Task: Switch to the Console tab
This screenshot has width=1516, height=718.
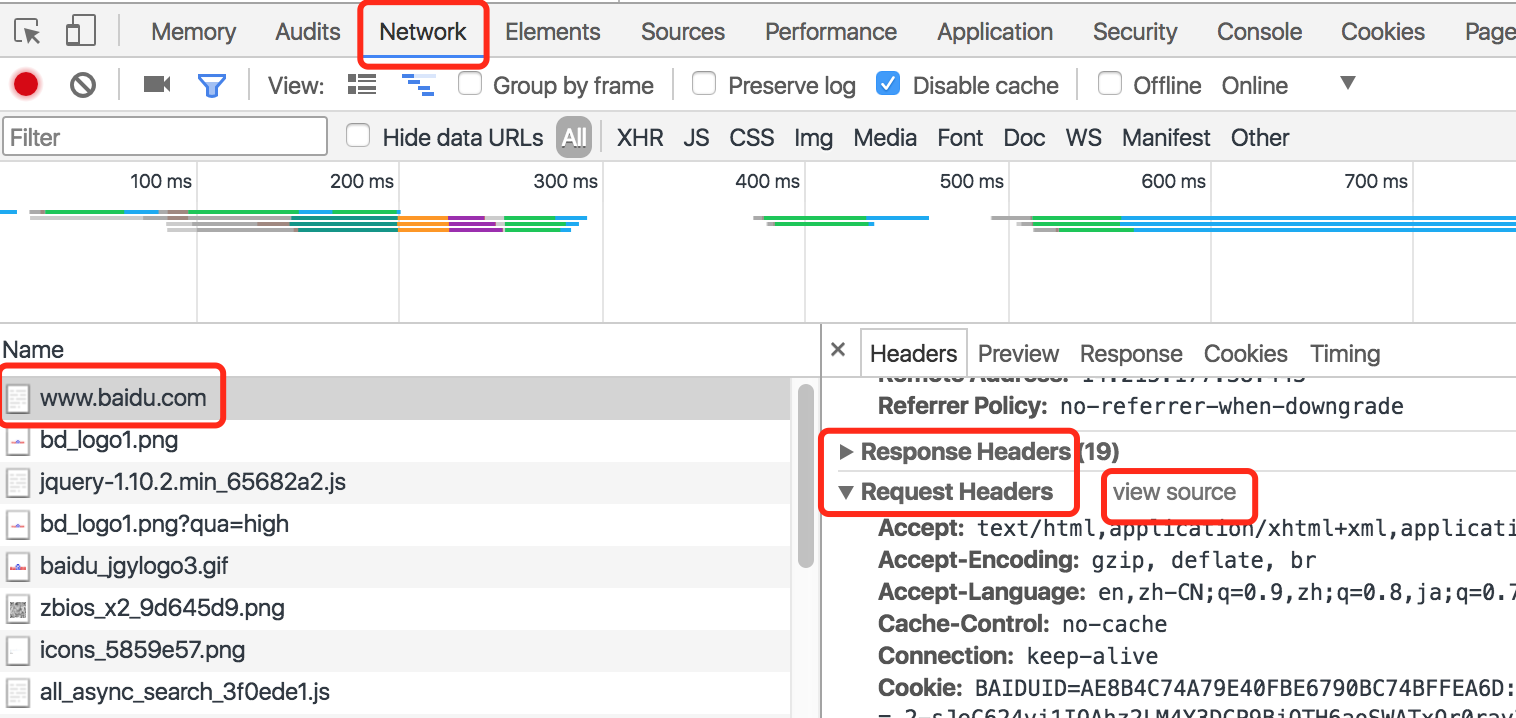Action: 1259,32
